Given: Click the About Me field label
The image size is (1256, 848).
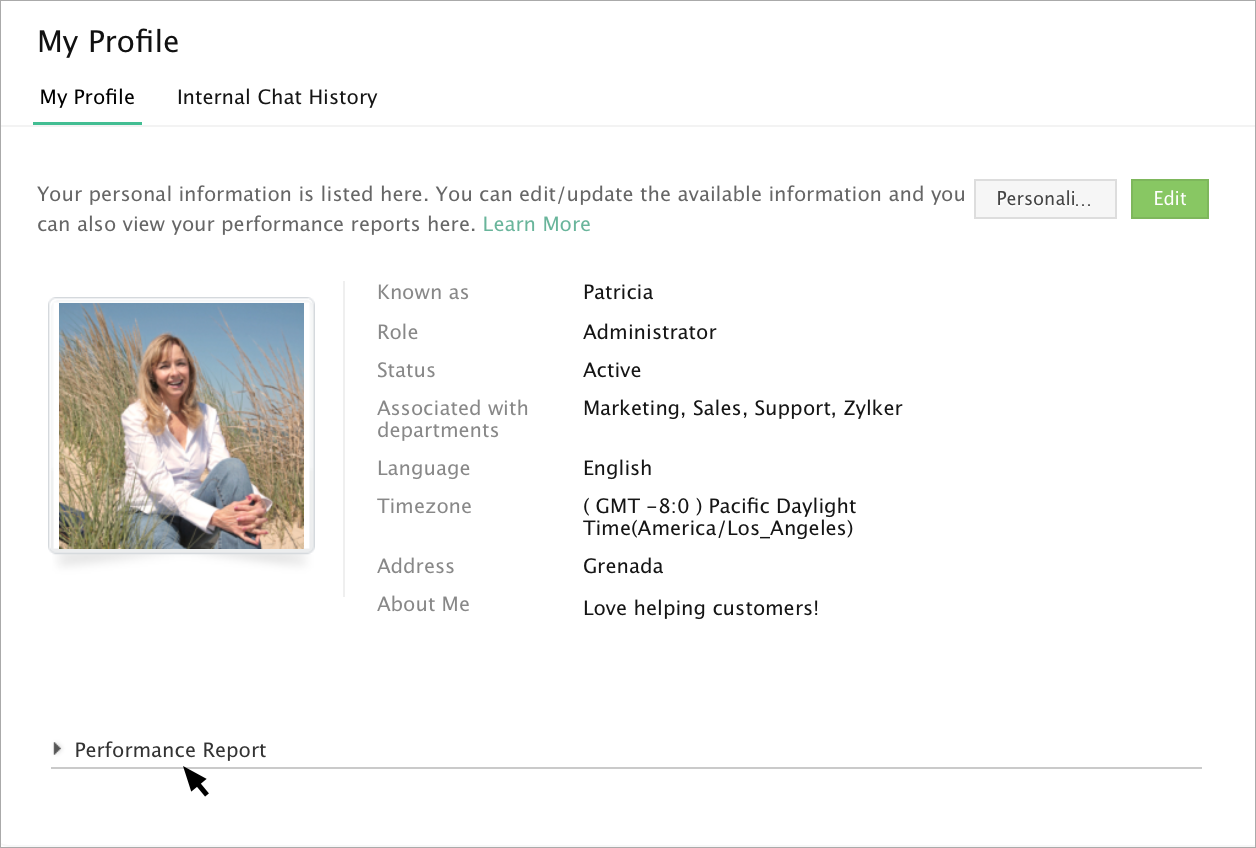Looking at the screenshot, I should (423, 604).
